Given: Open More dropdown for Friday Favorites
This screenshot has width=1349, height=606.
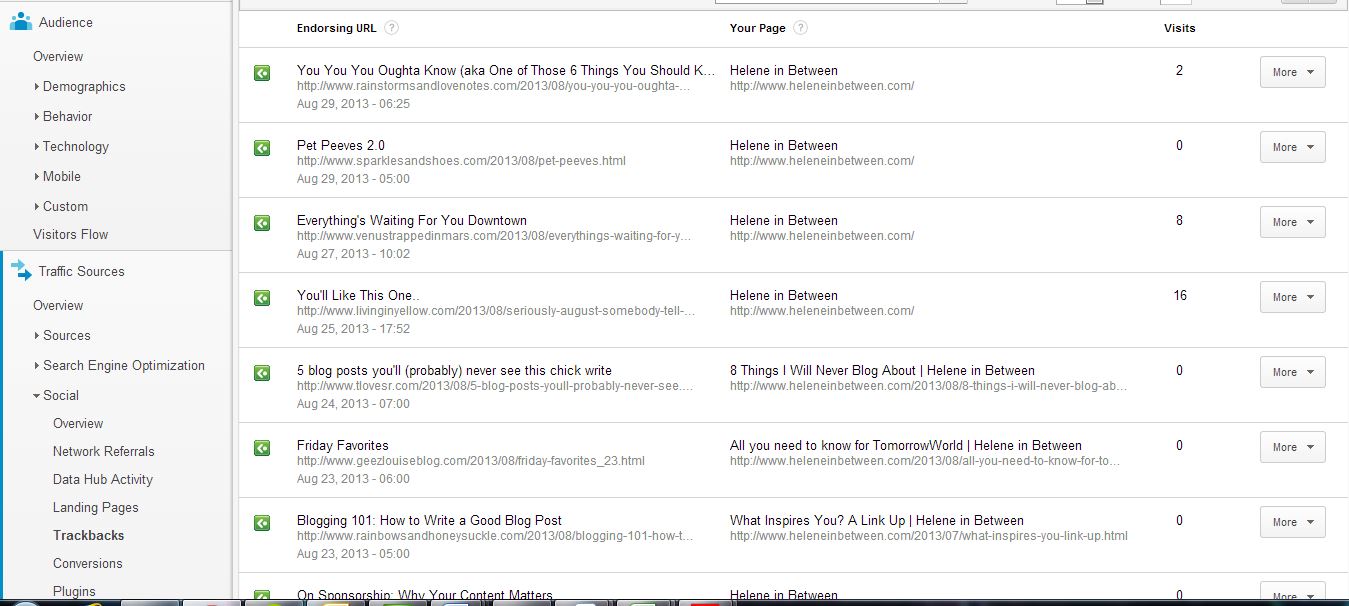Looking at the screenshot, I should tap(1292, 447).
